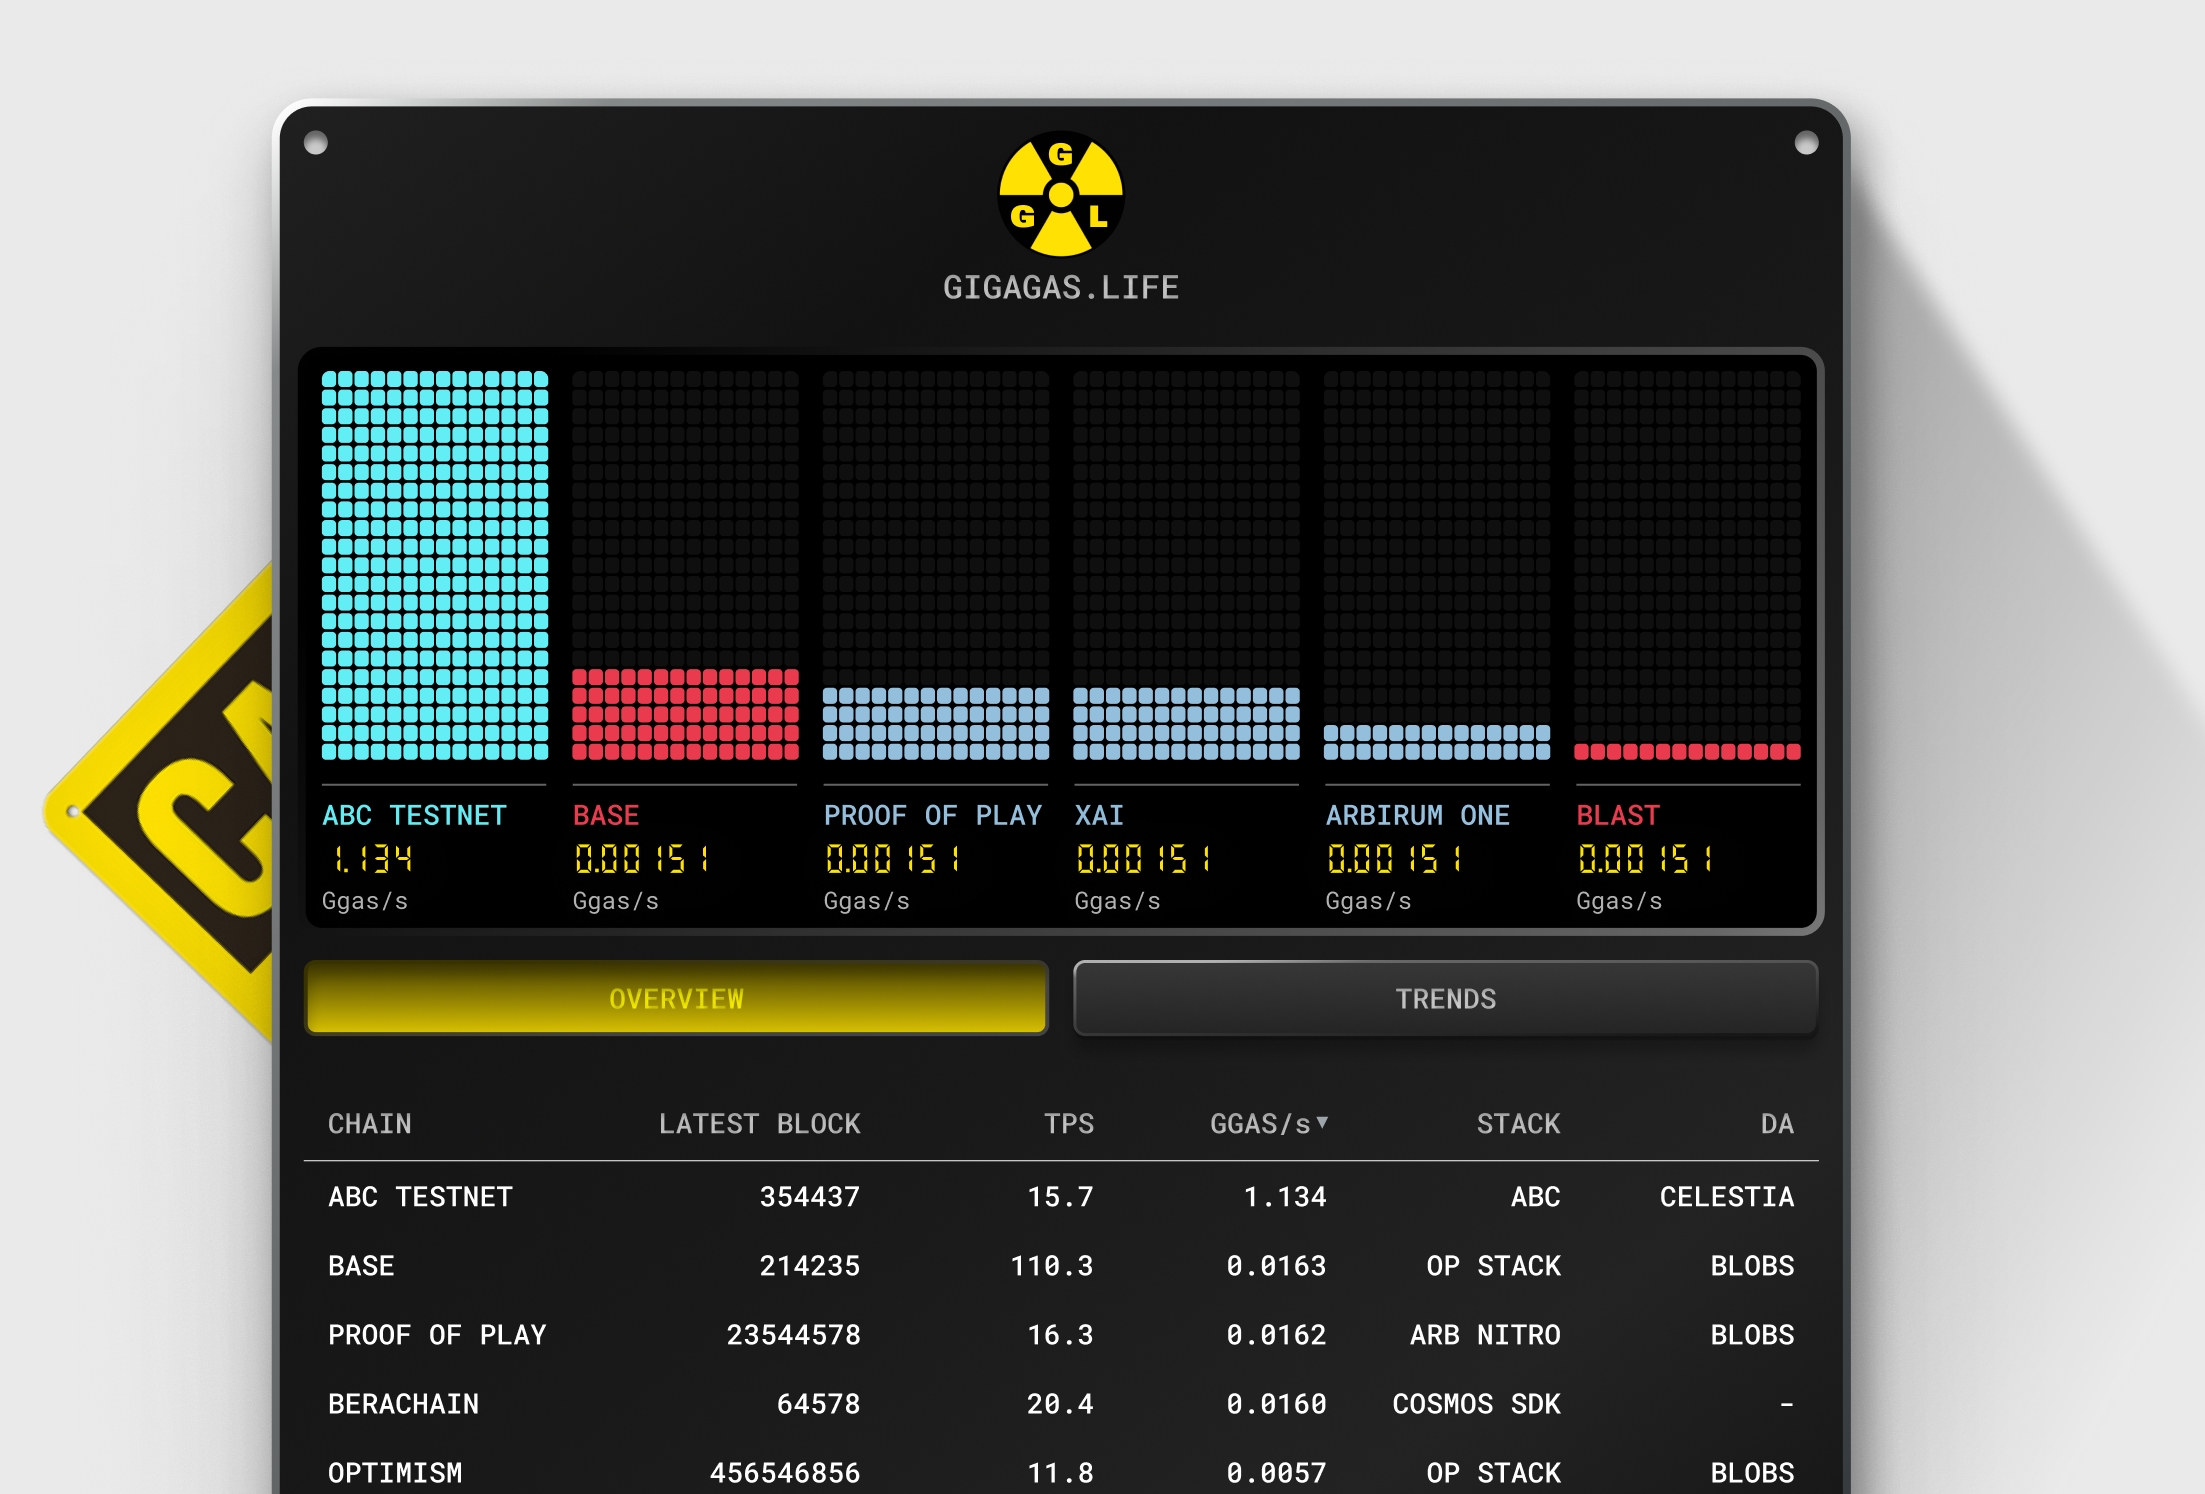This screenshot has height=1494, width=2205.
Task: Click the ABC stack cell
Action: coord(1535,1196)
